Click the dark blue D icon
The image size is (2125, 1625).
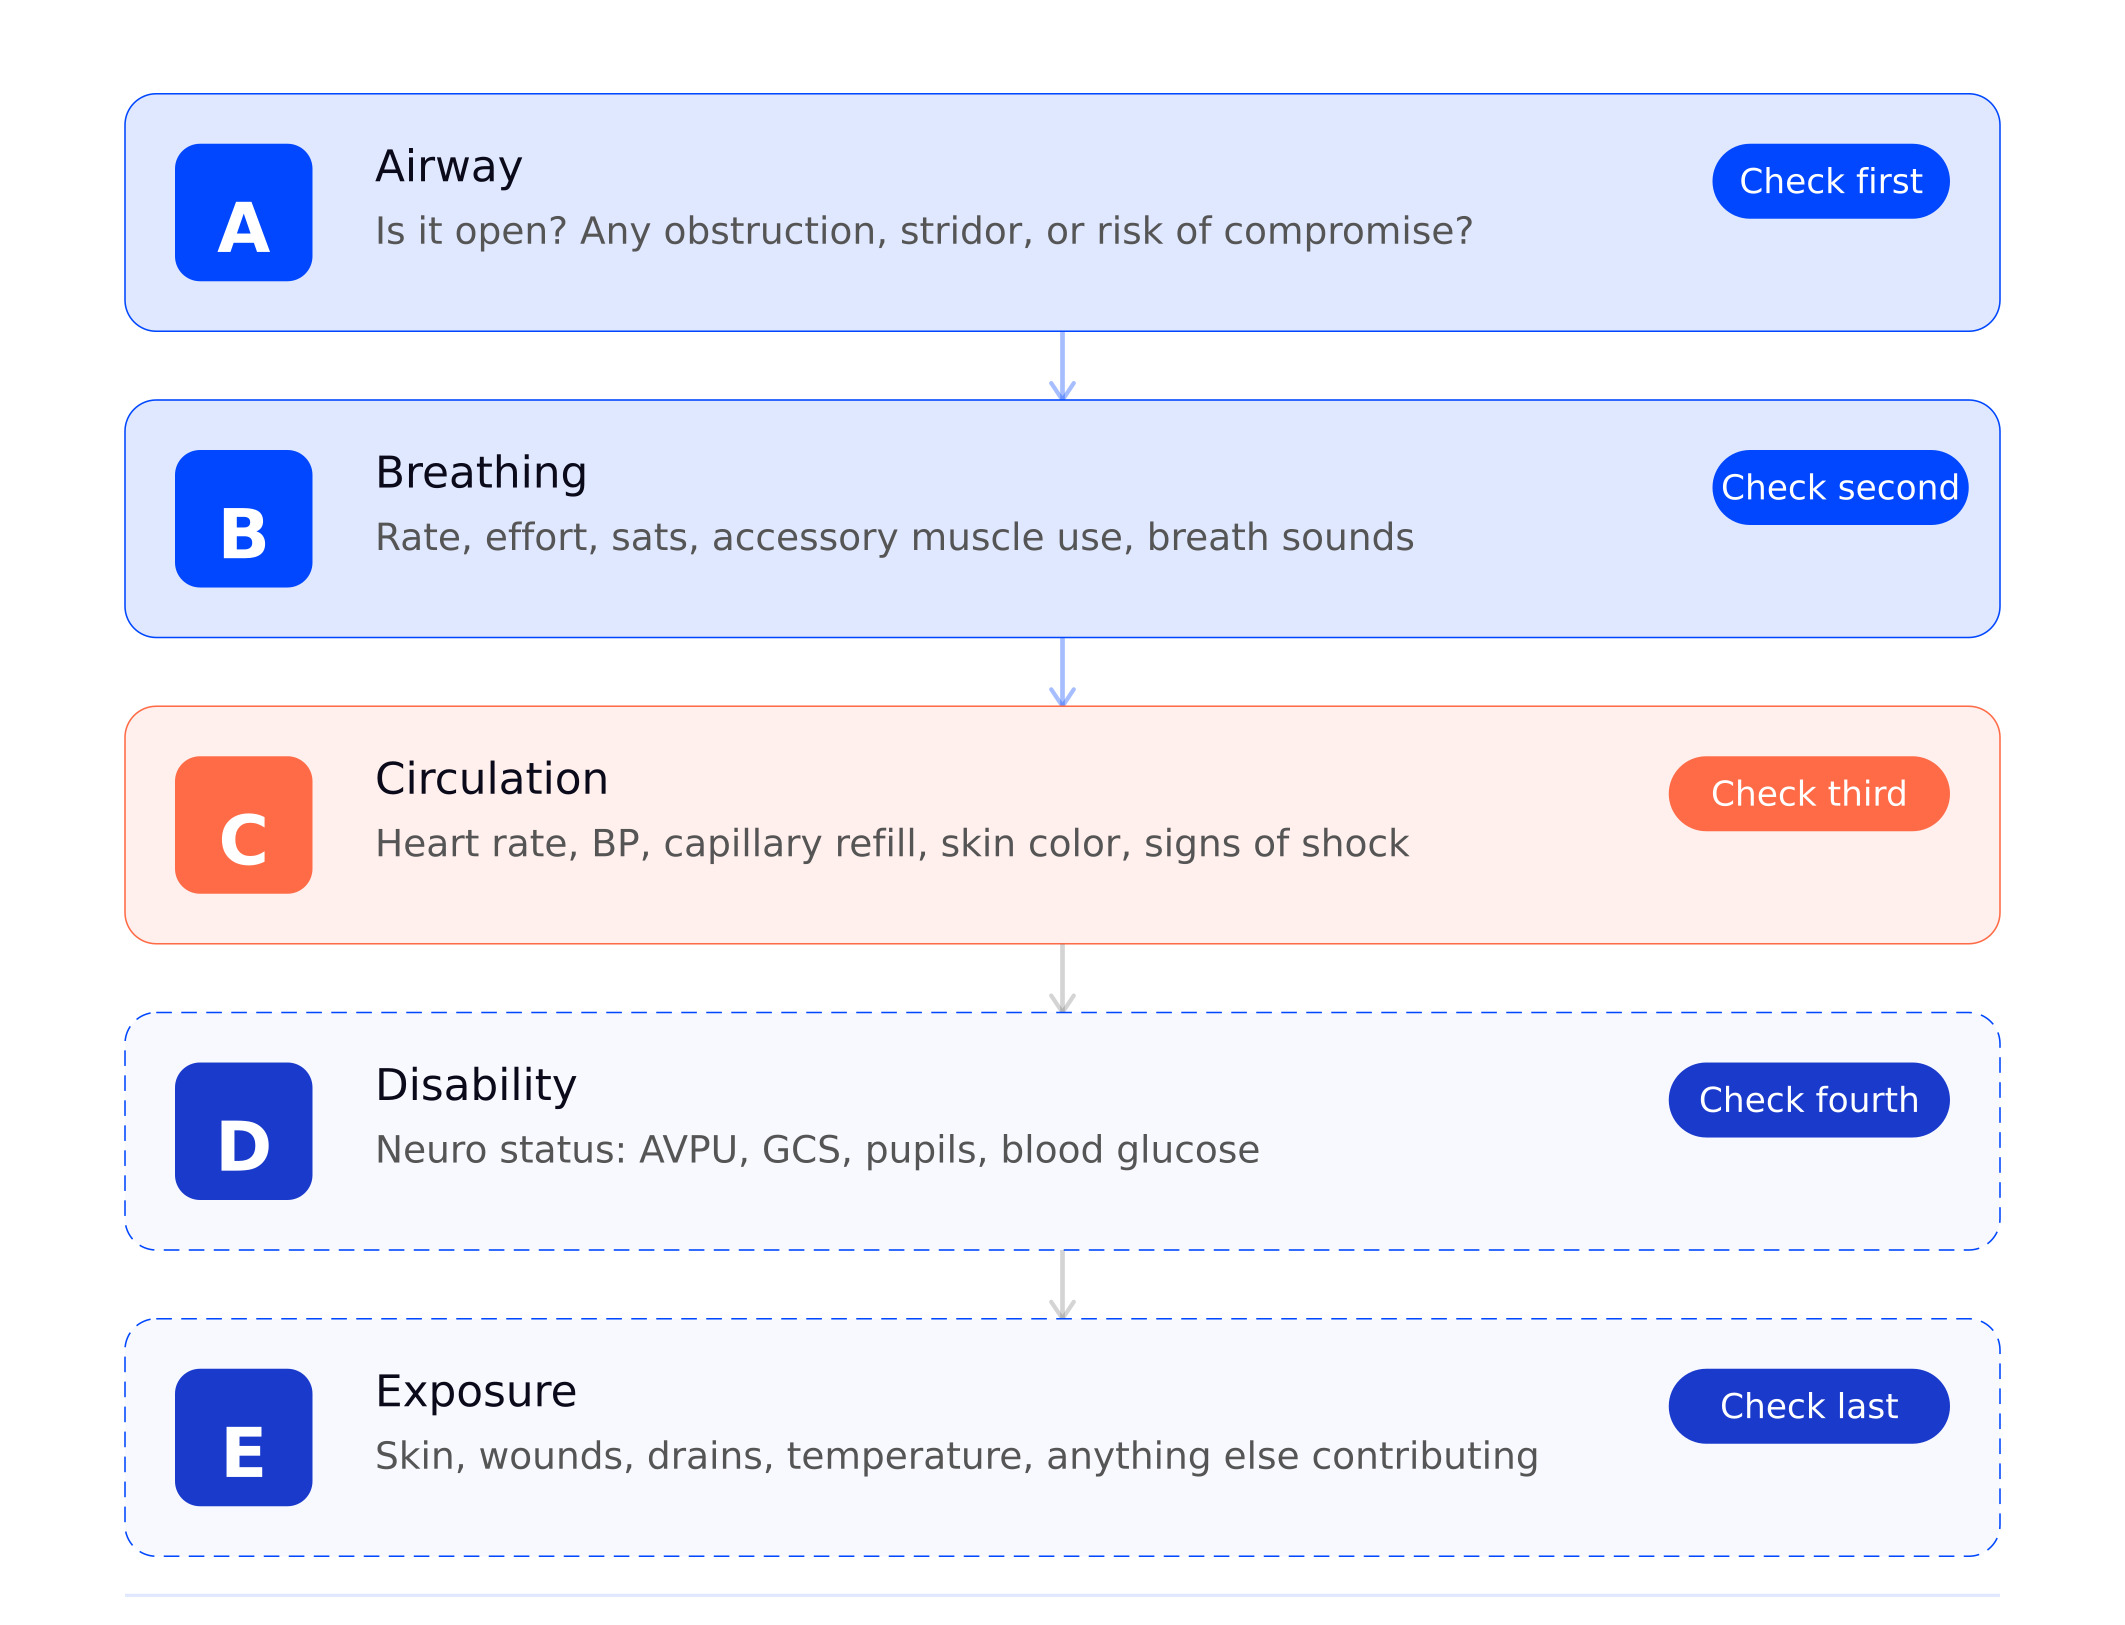pos(243,1130)
